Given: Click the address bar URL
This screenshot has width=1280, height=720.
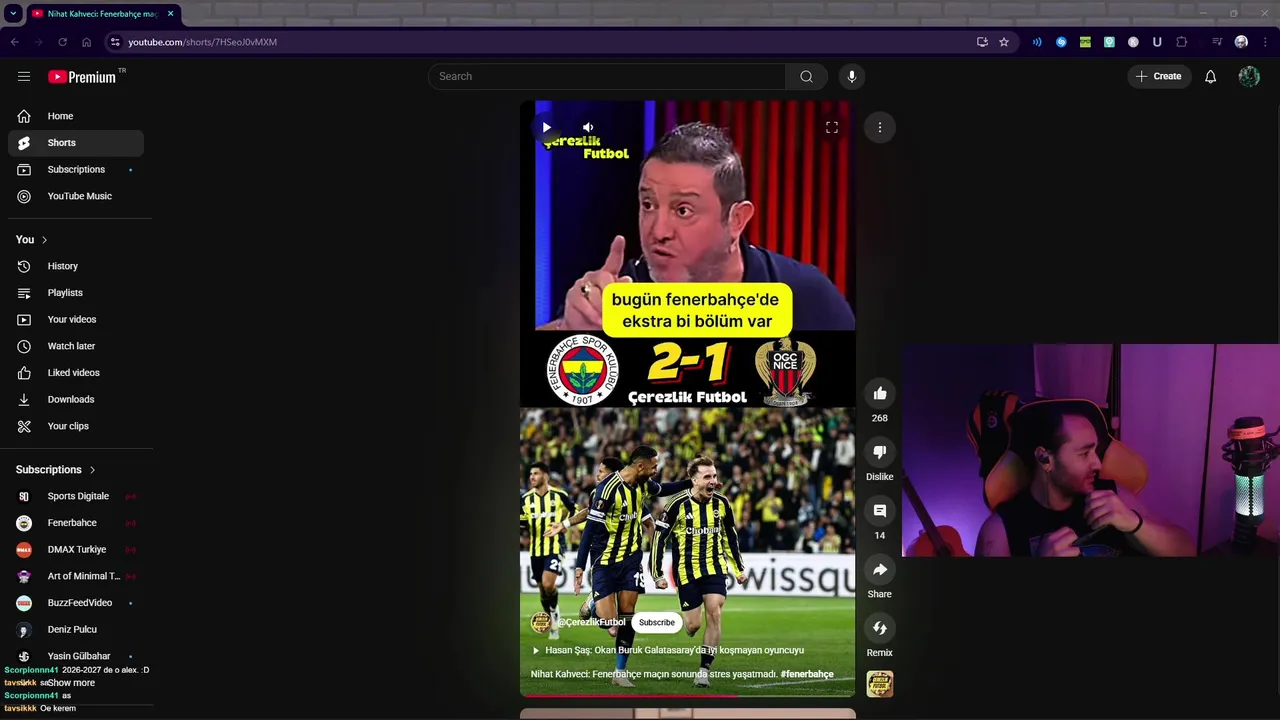Looking at the screenshot, I should tap(202, 42).
